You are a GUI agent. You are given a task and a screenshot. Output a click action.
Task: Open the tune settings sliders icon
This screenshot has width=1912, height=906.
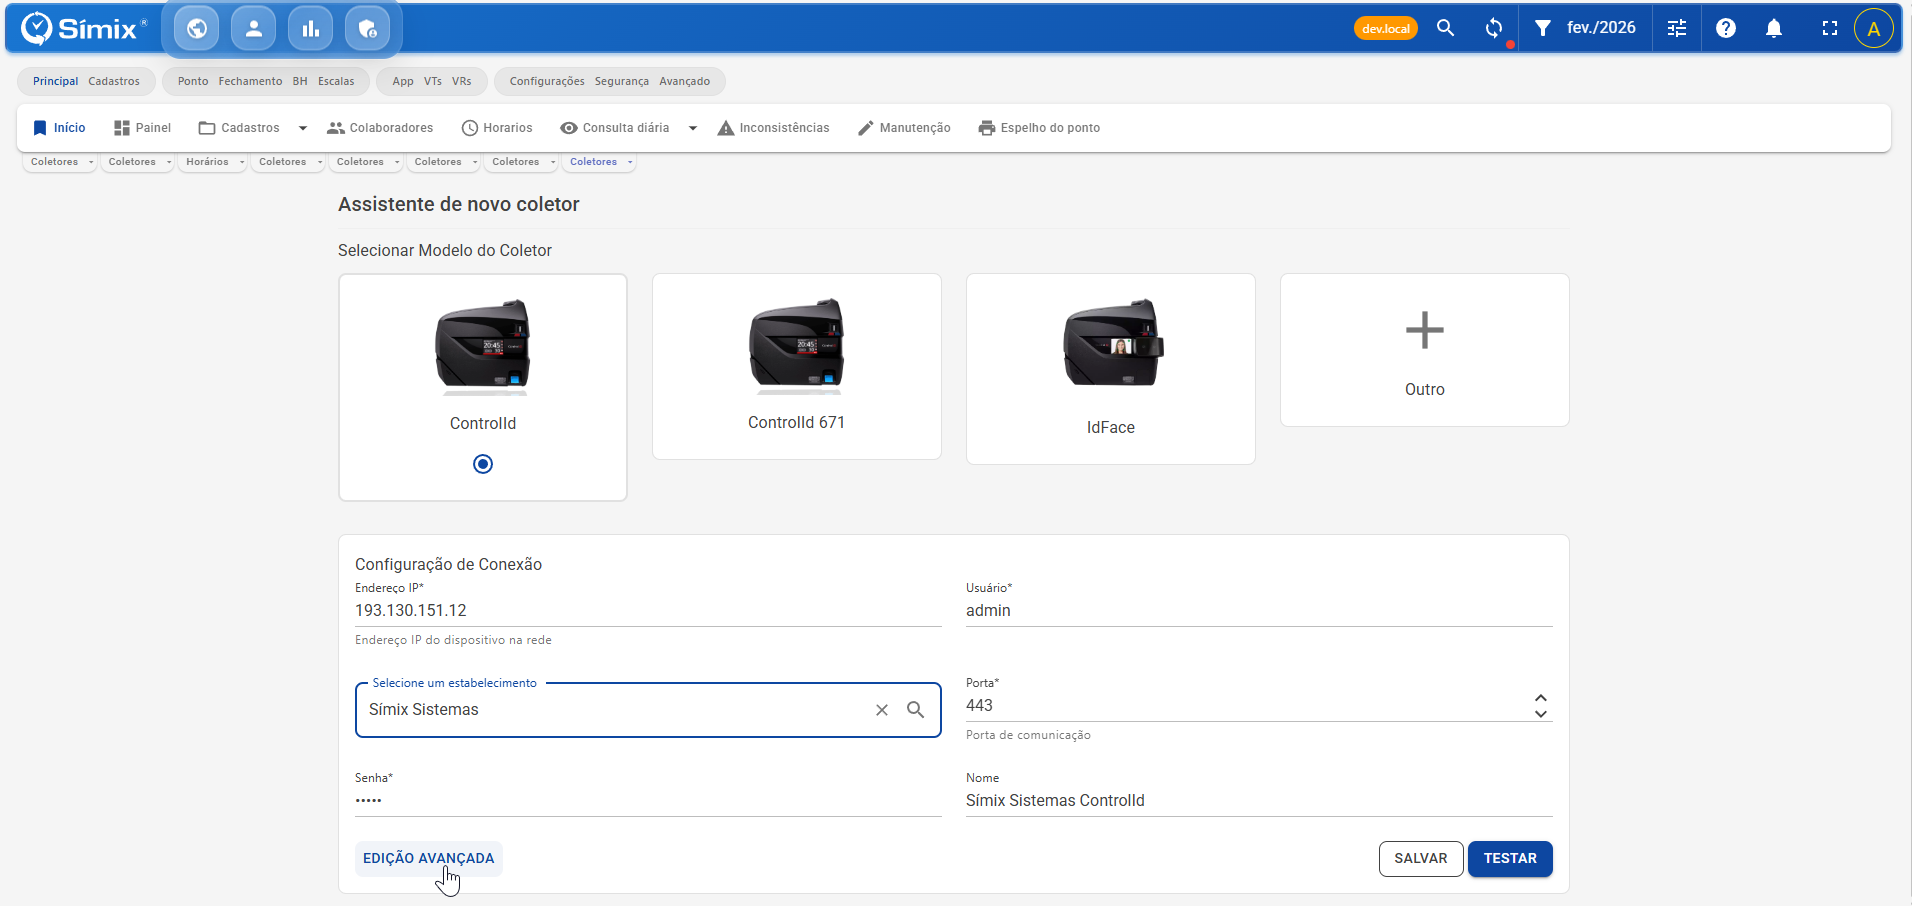pyautogui.click(x=1677, y=28)
